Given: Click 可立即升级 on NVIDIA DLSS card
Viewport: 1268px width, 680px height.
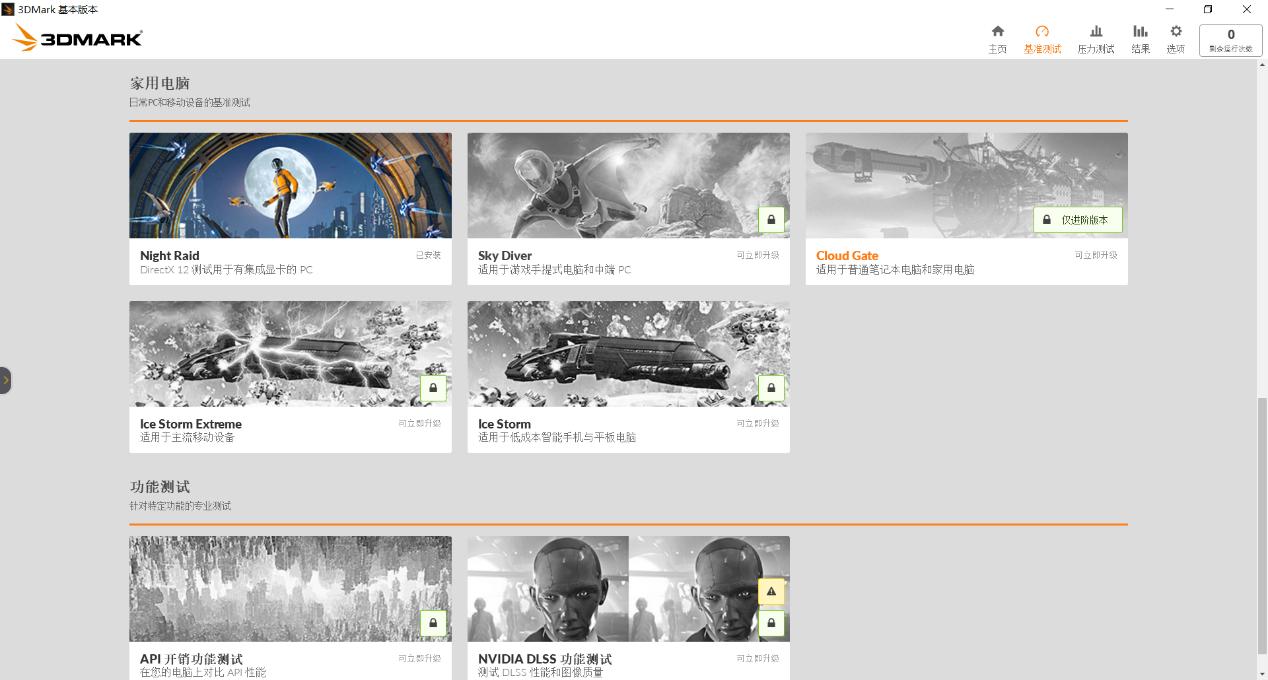Looking at the screenshot, I should point(758,658).
